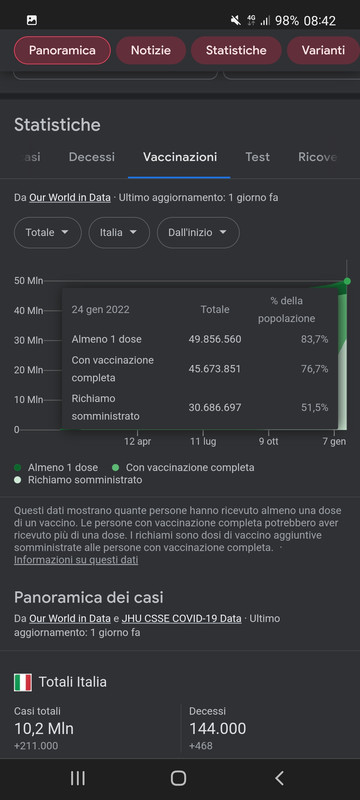Tap the Android home button icon
Viewport: 360px width, 800px height.
tap(178, 778)
